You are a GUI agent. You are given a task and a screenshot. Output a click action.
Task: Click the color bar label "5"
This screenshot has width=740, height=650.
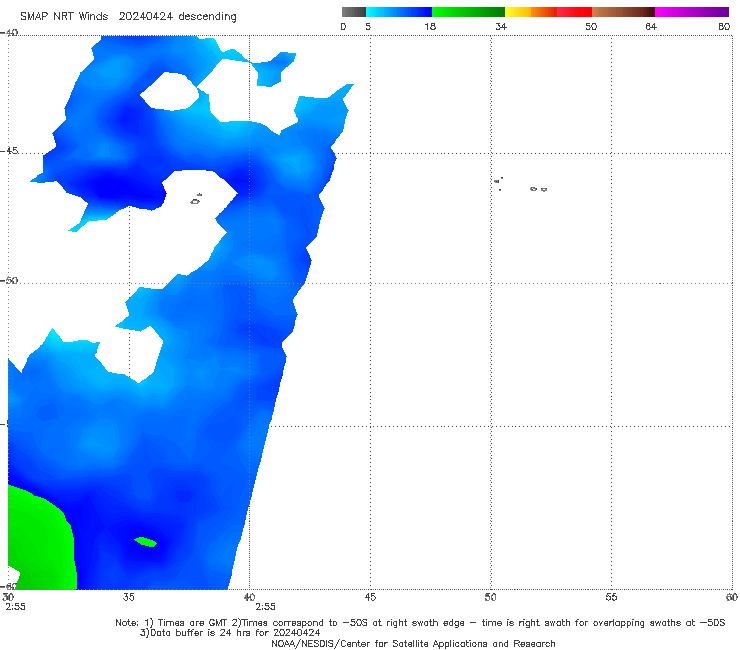[368, 27]
